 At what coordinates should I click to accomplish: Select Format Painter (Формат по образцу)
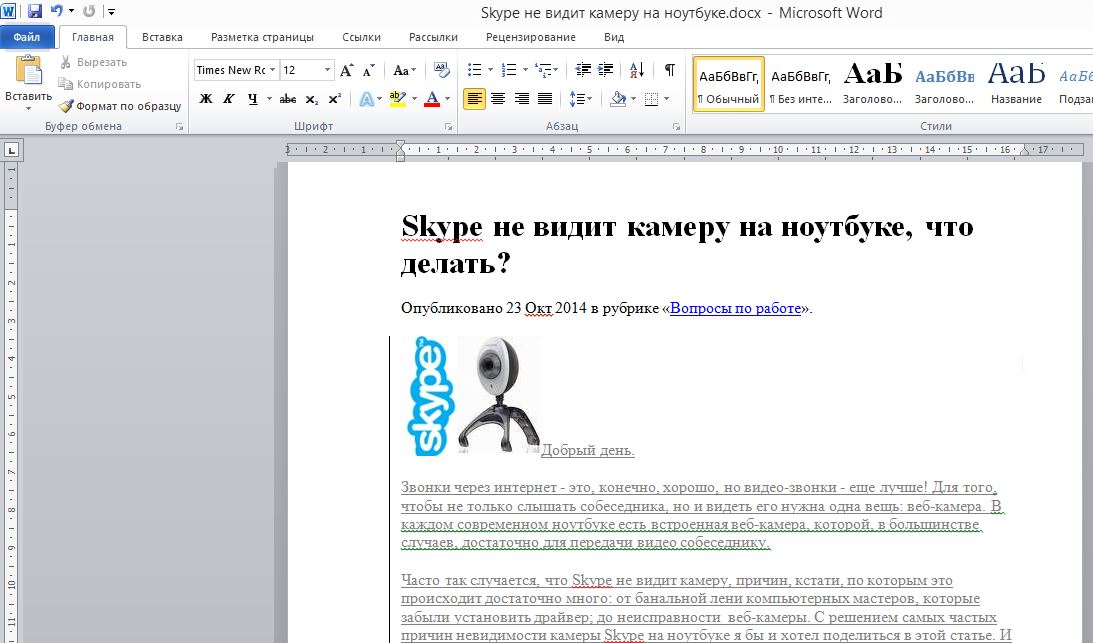coord(120,106)
